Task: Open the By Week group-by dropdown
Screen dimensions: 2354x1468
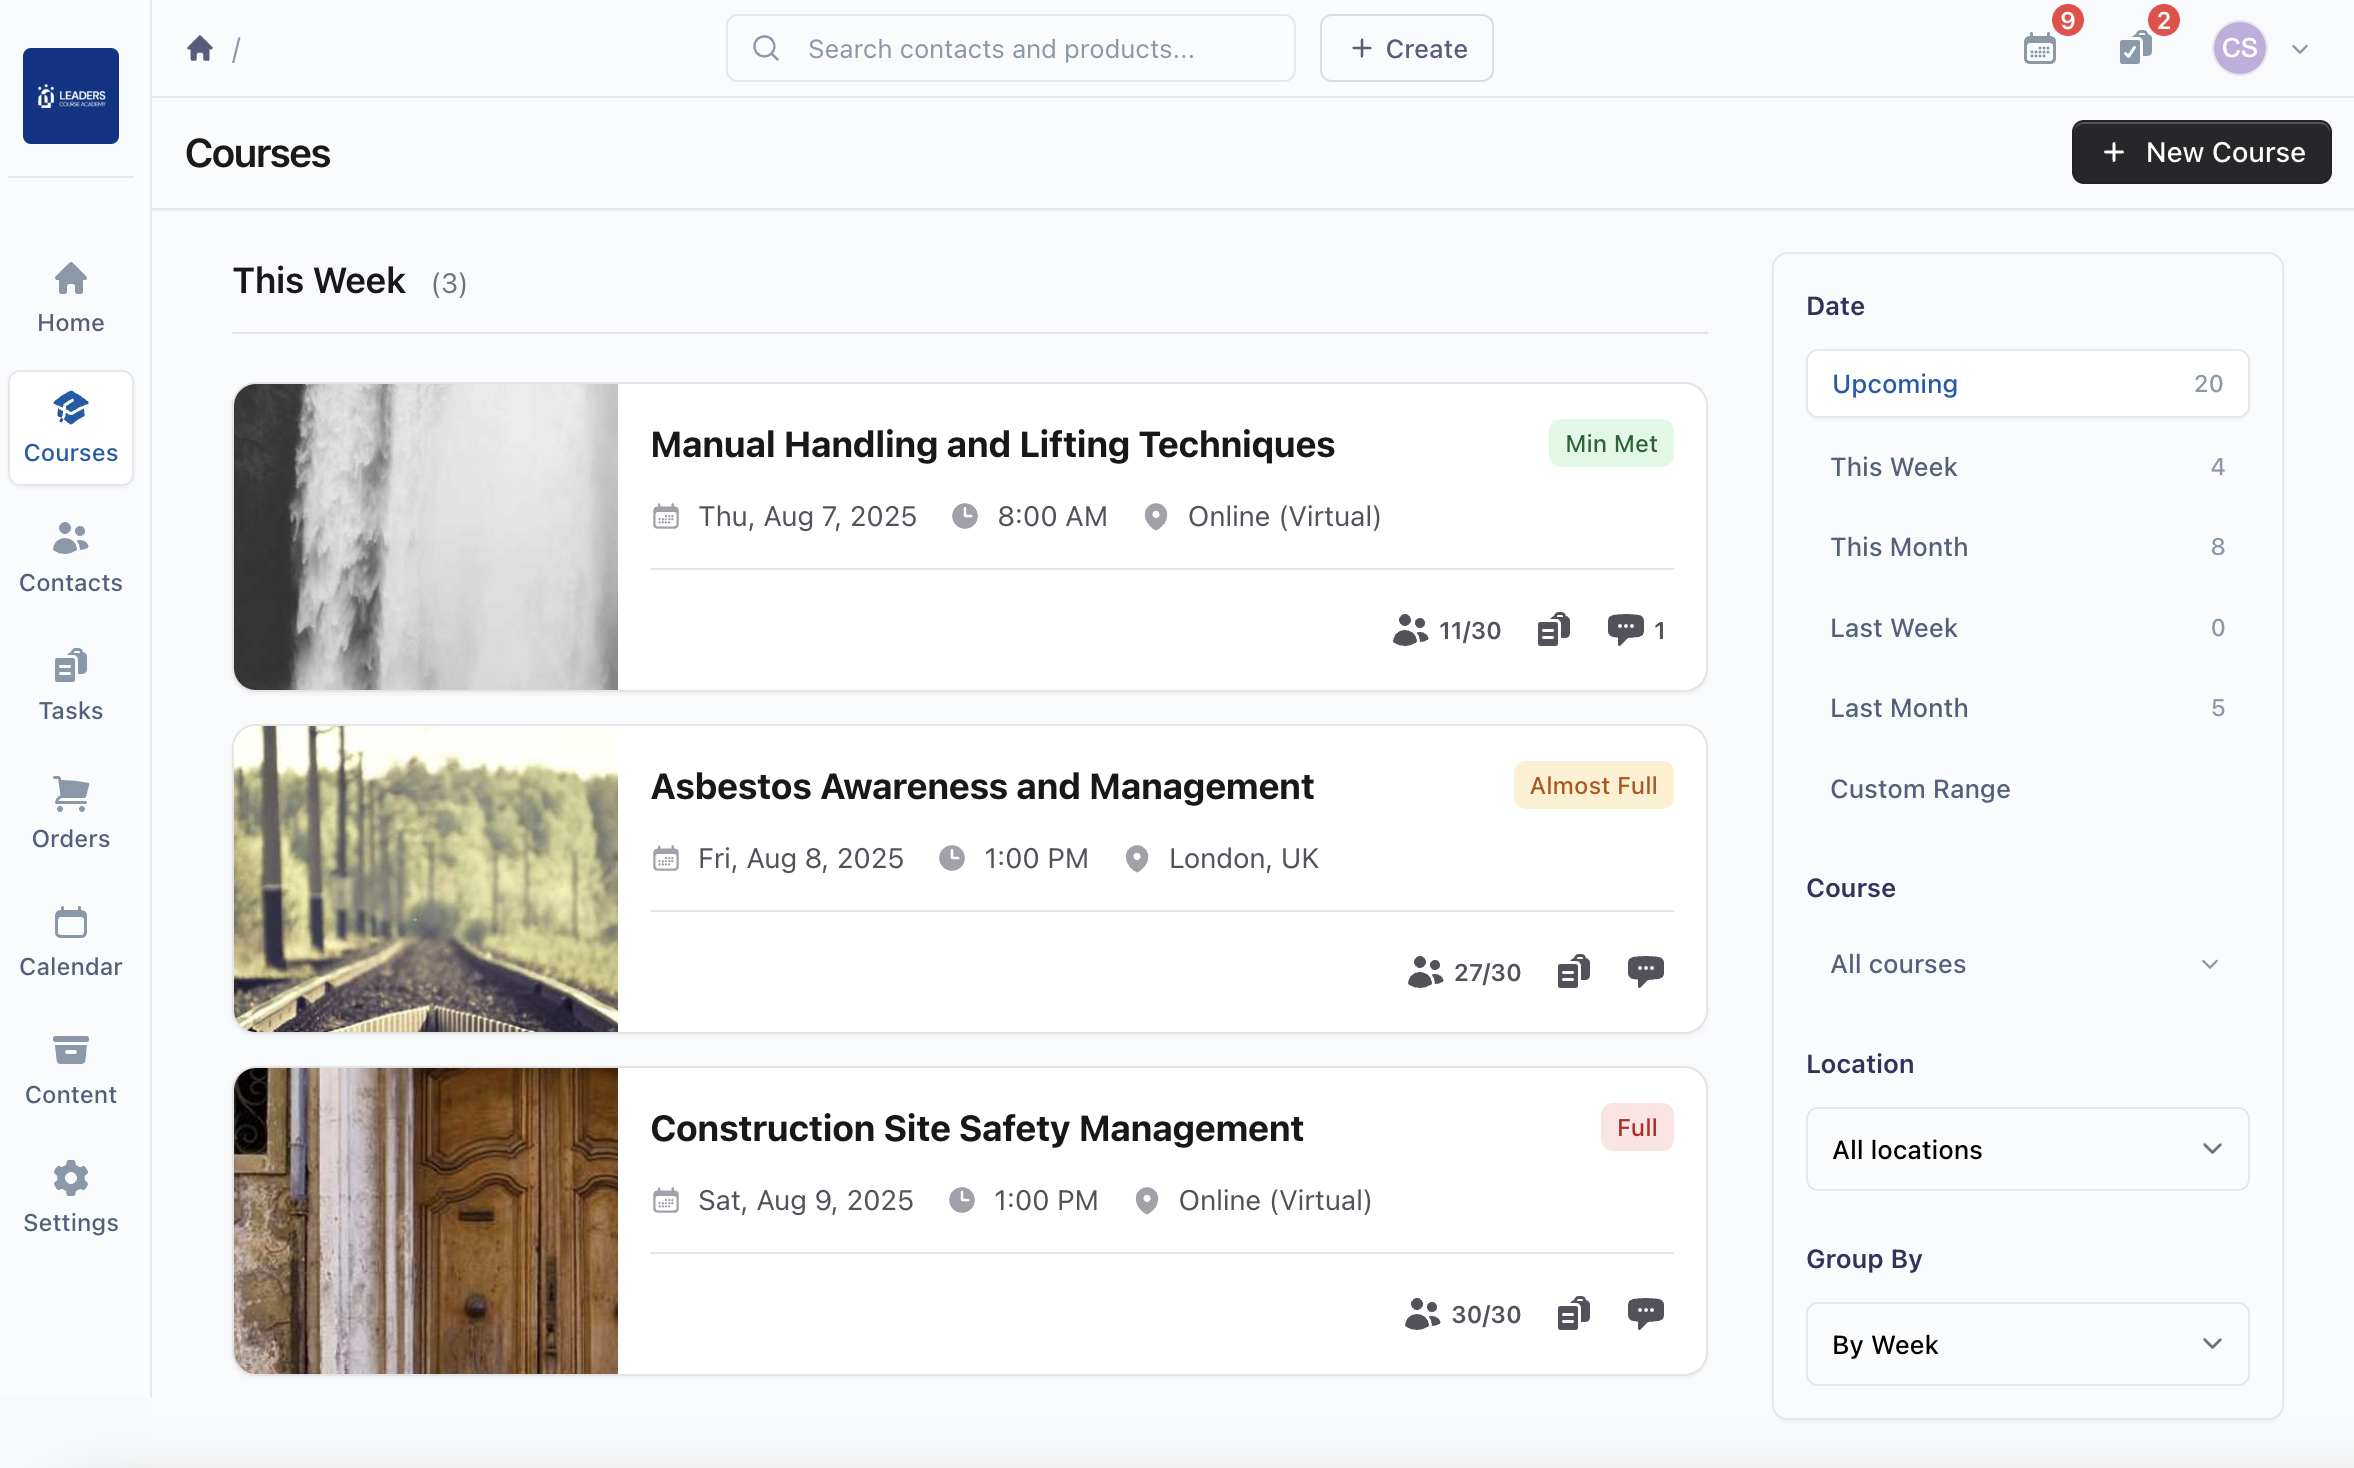Action: (2027, 1344)
